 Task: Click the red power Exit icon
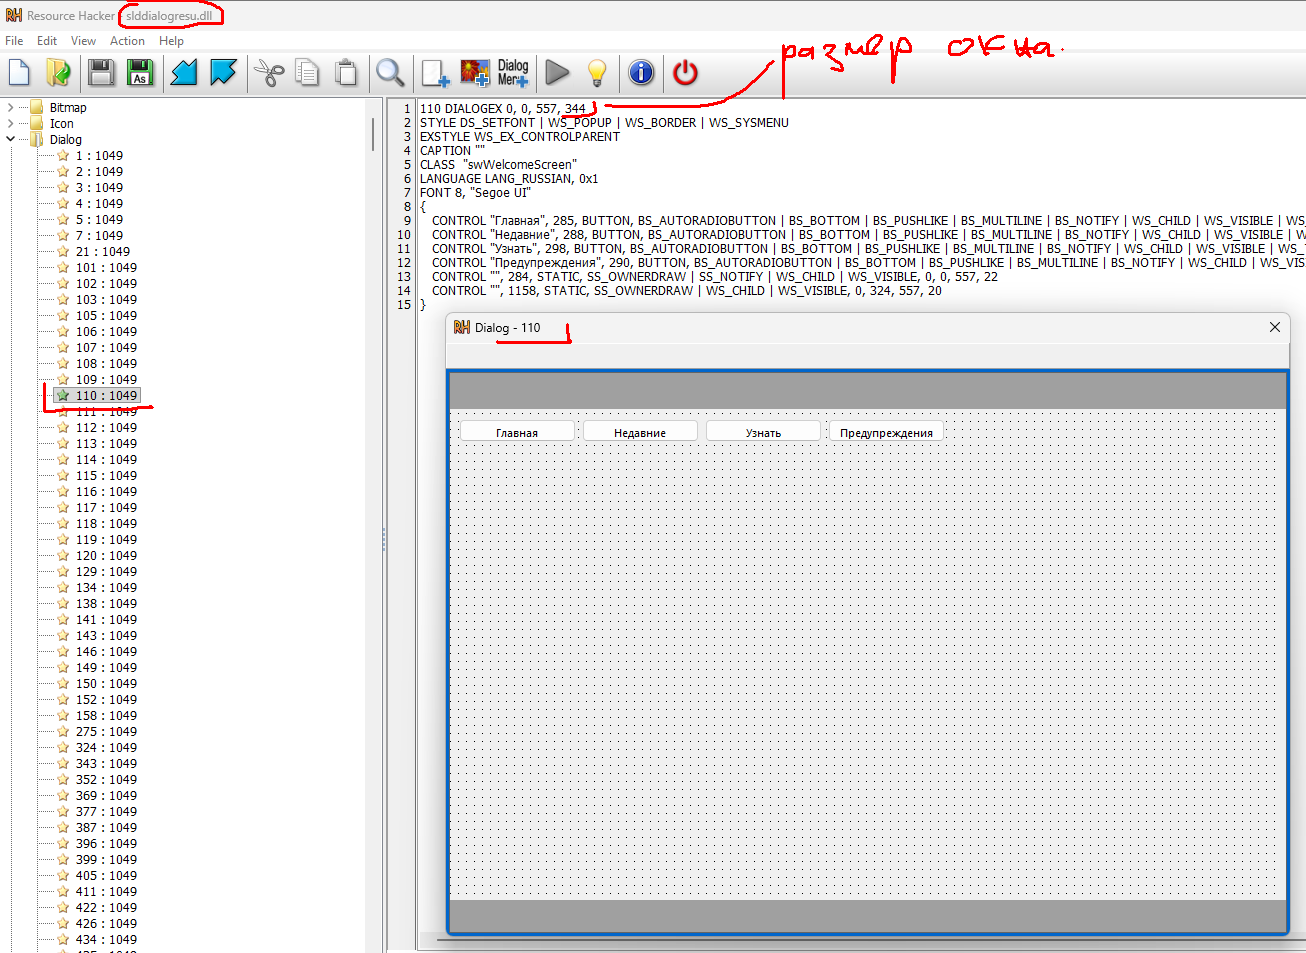pos(685,73)
